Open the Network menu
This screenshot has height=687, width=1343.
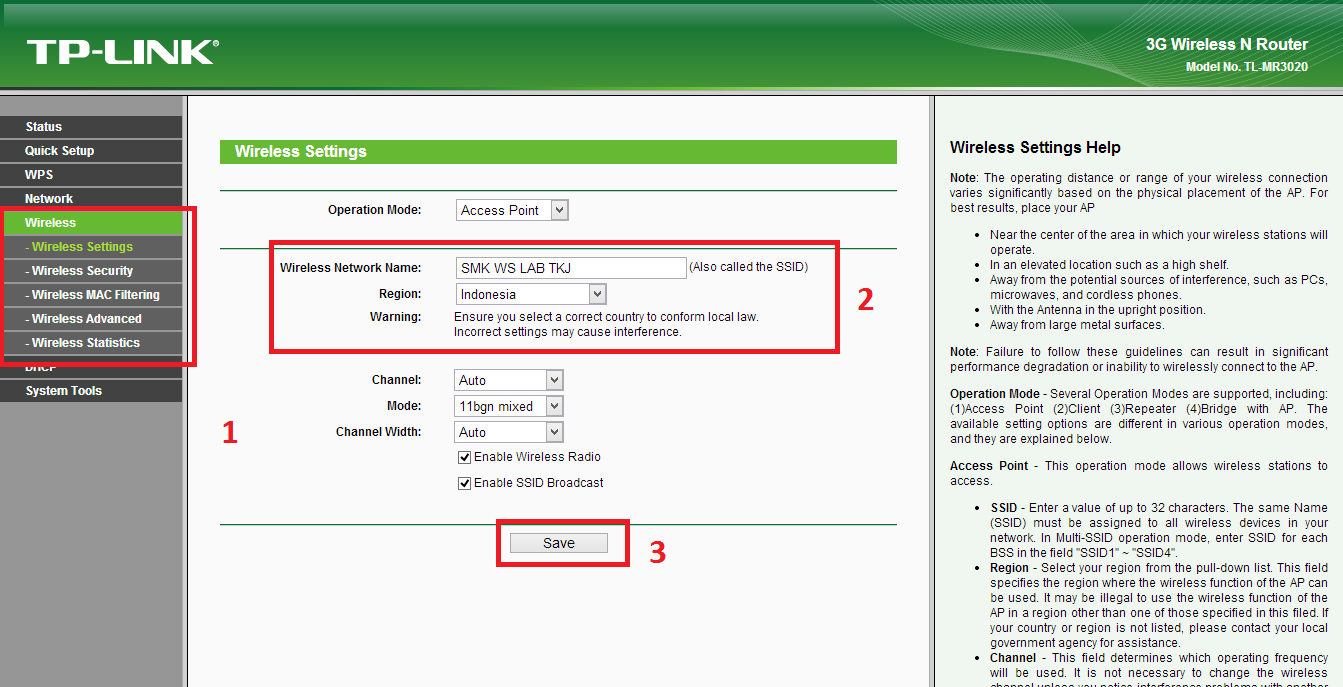91,199
